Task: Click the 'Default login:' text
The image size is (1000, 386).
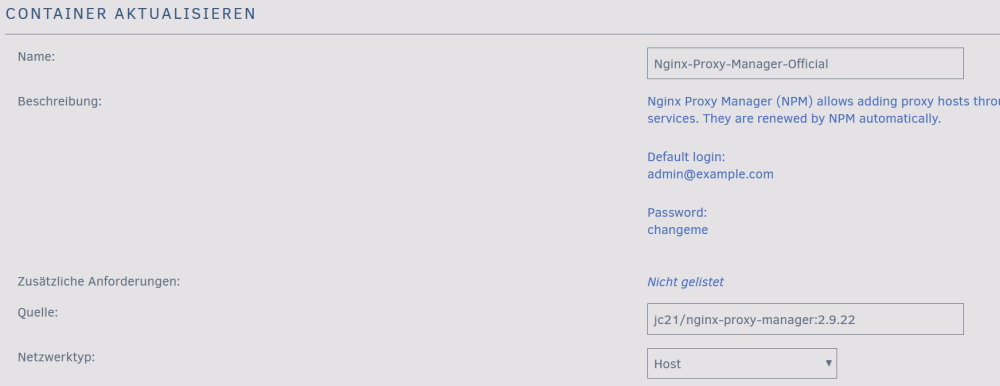Action: [686, 157]
